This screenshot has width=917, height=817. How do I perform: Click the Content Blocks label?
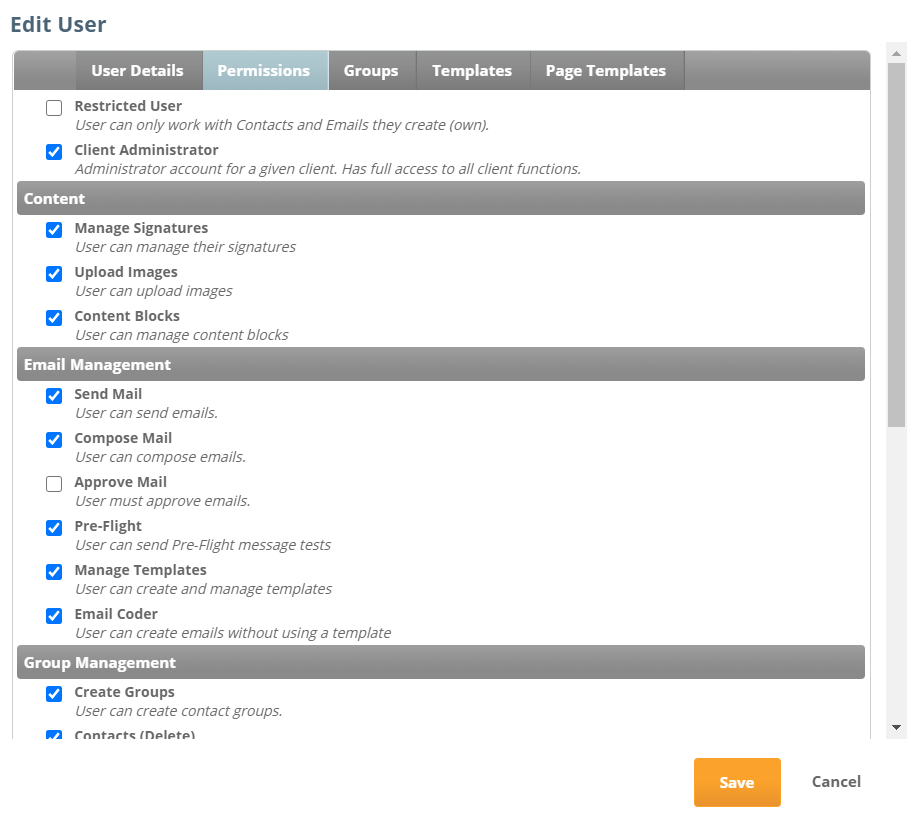click(127, 316)
